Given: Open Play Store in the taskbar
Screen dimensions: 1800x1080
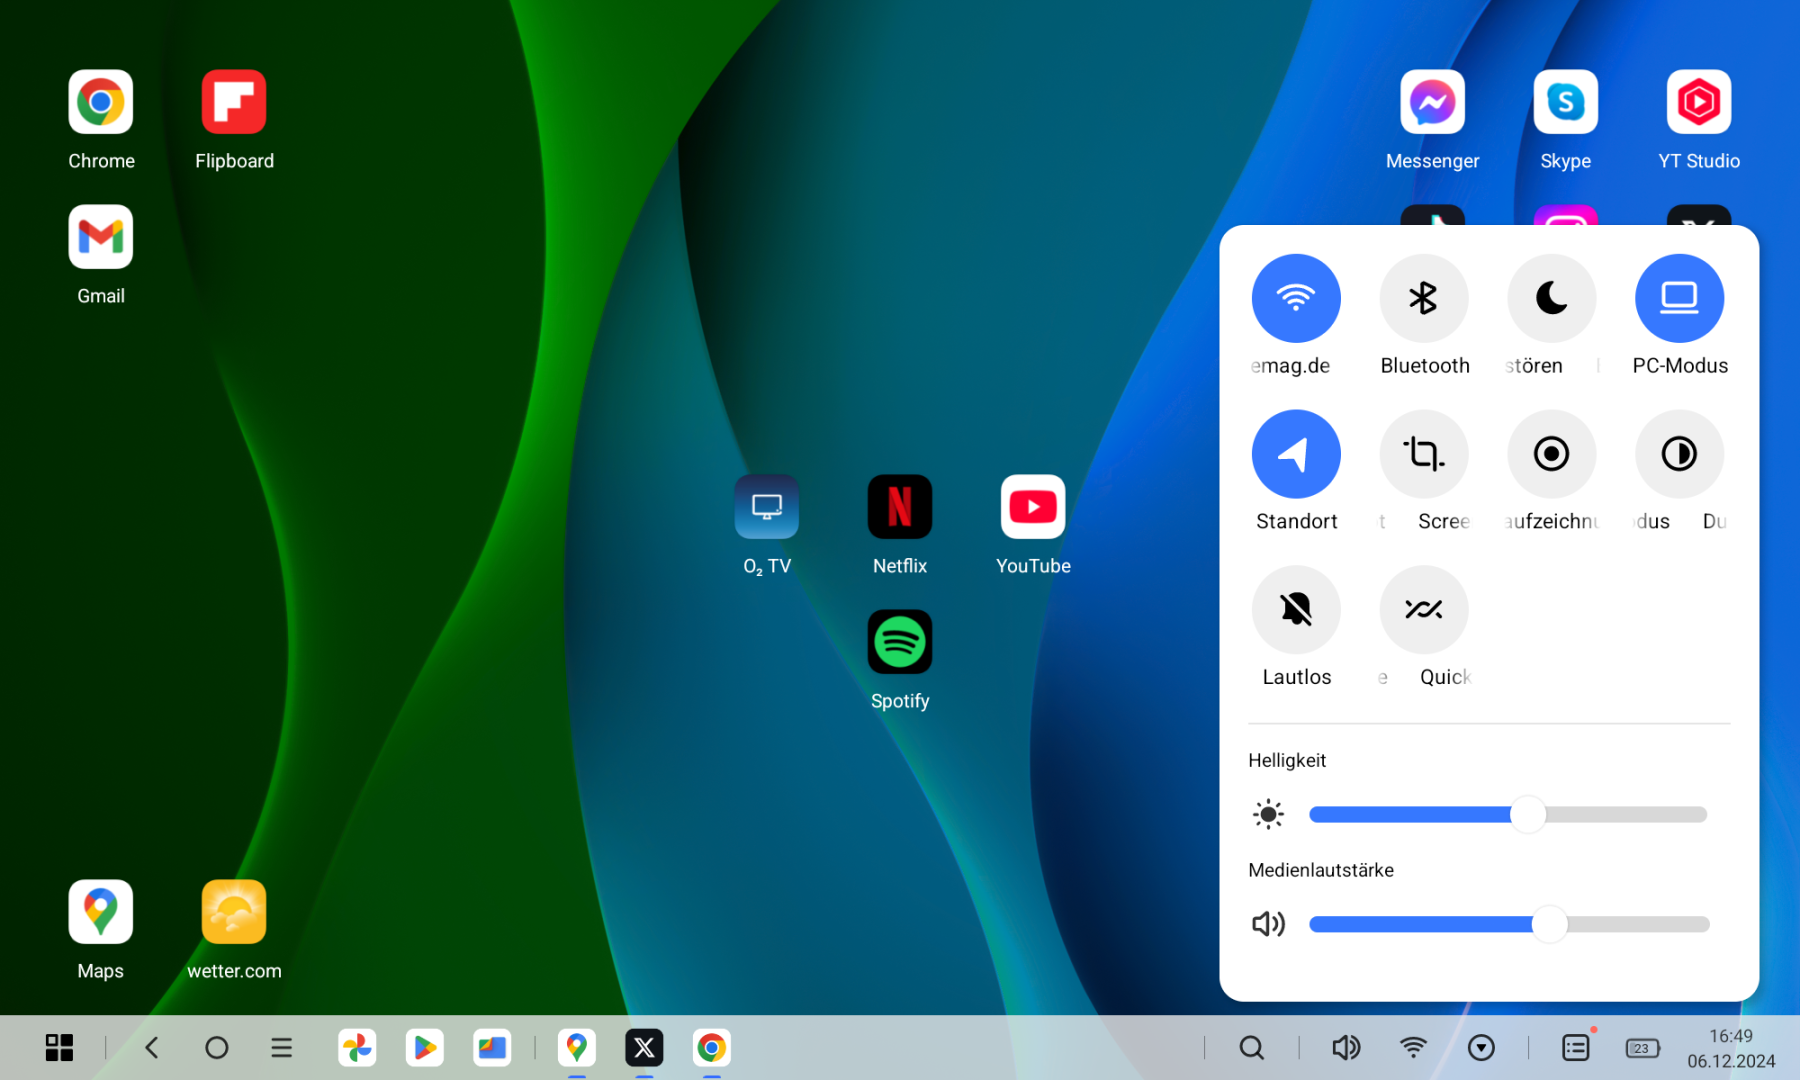Looking at the screenshot, I should [424, 1048].
